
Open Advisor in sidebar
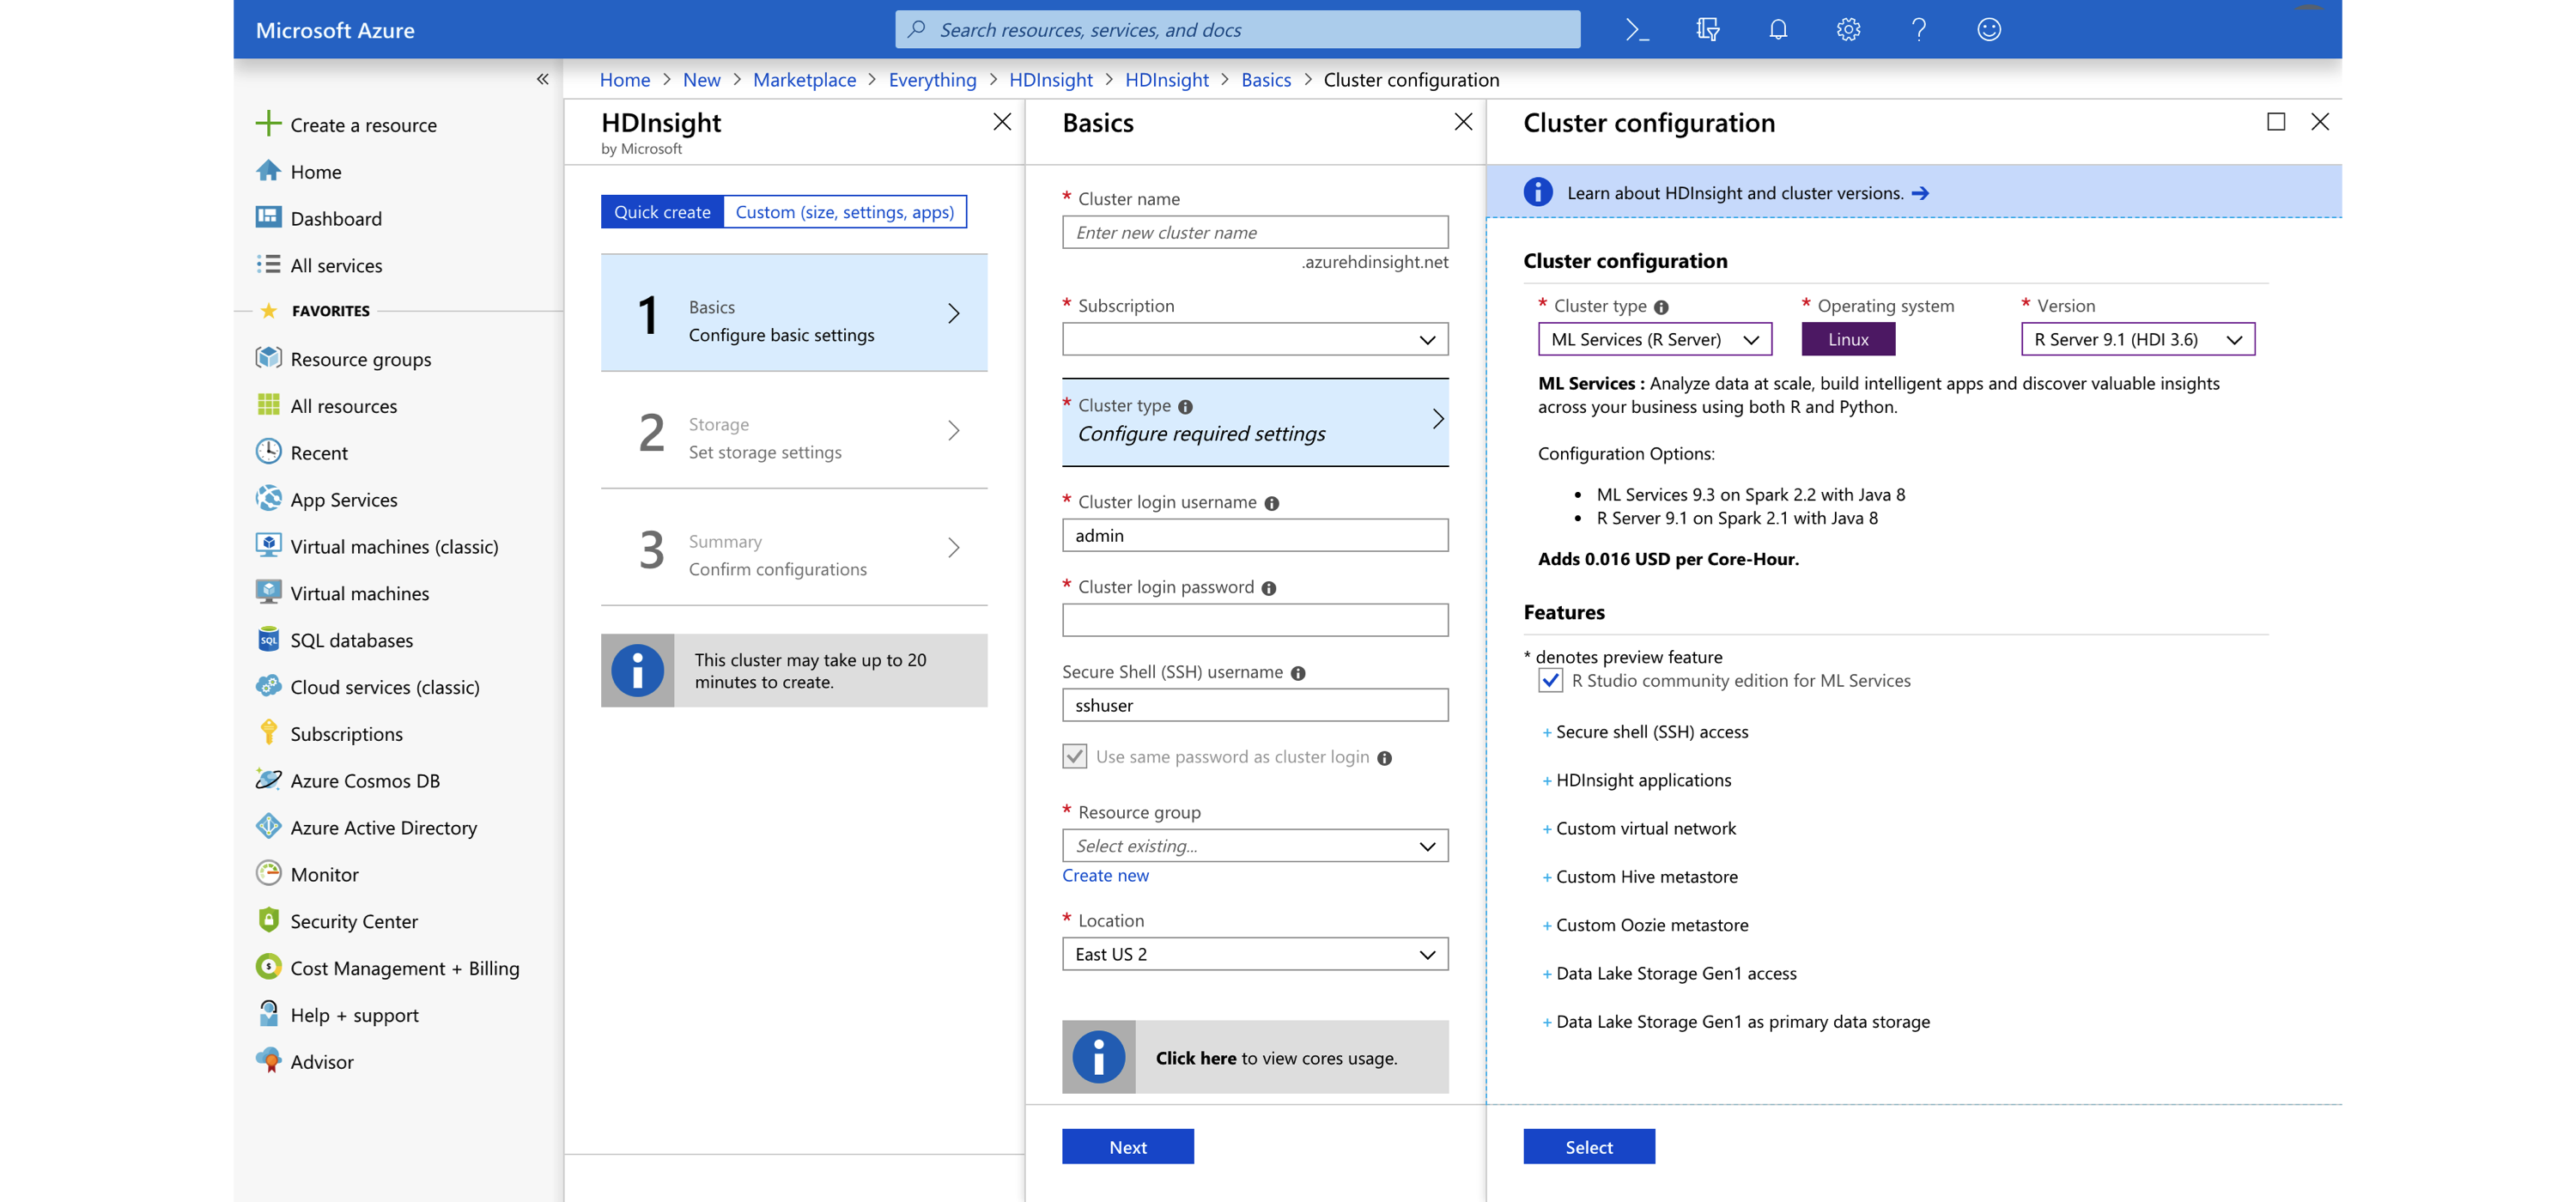click(322, 1062)
